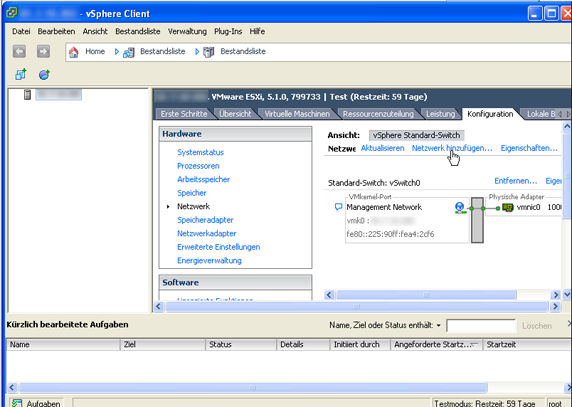
Task: Click the network diagram horizontal scrollbar
Action: [426, 295]
